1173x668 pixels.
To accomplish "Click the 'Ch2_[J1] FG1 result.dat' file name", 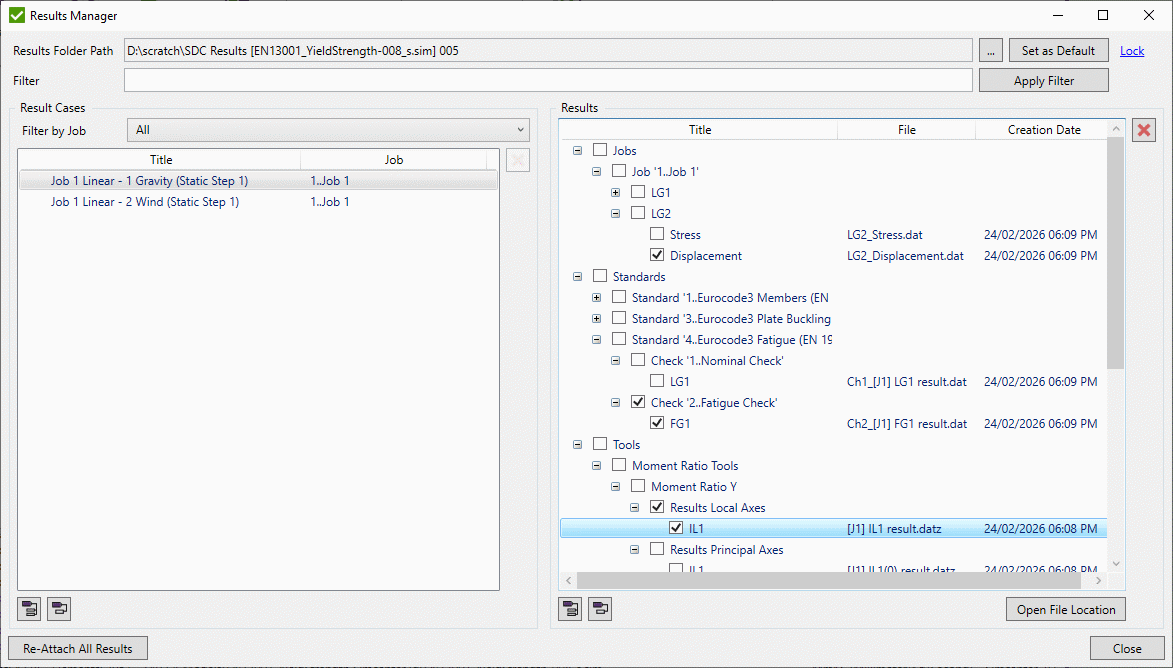I will tap(907, 423).
